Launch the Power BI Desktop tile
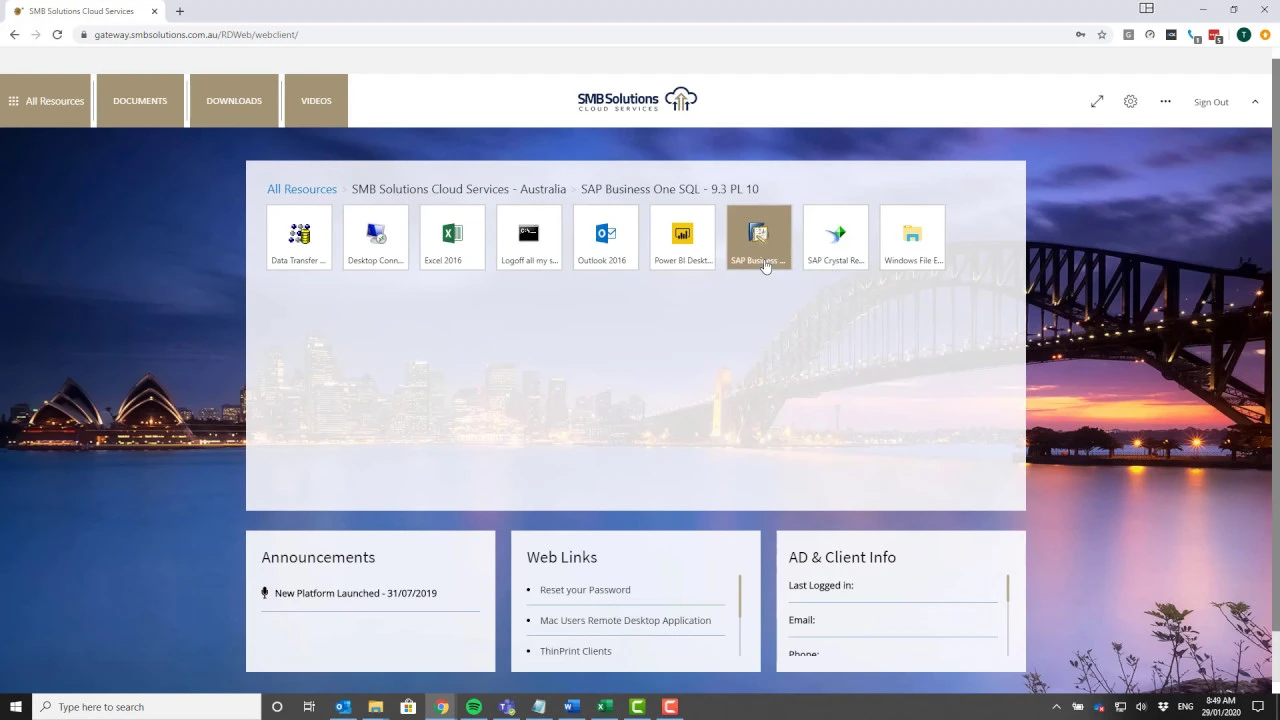 tap(682, 238)
